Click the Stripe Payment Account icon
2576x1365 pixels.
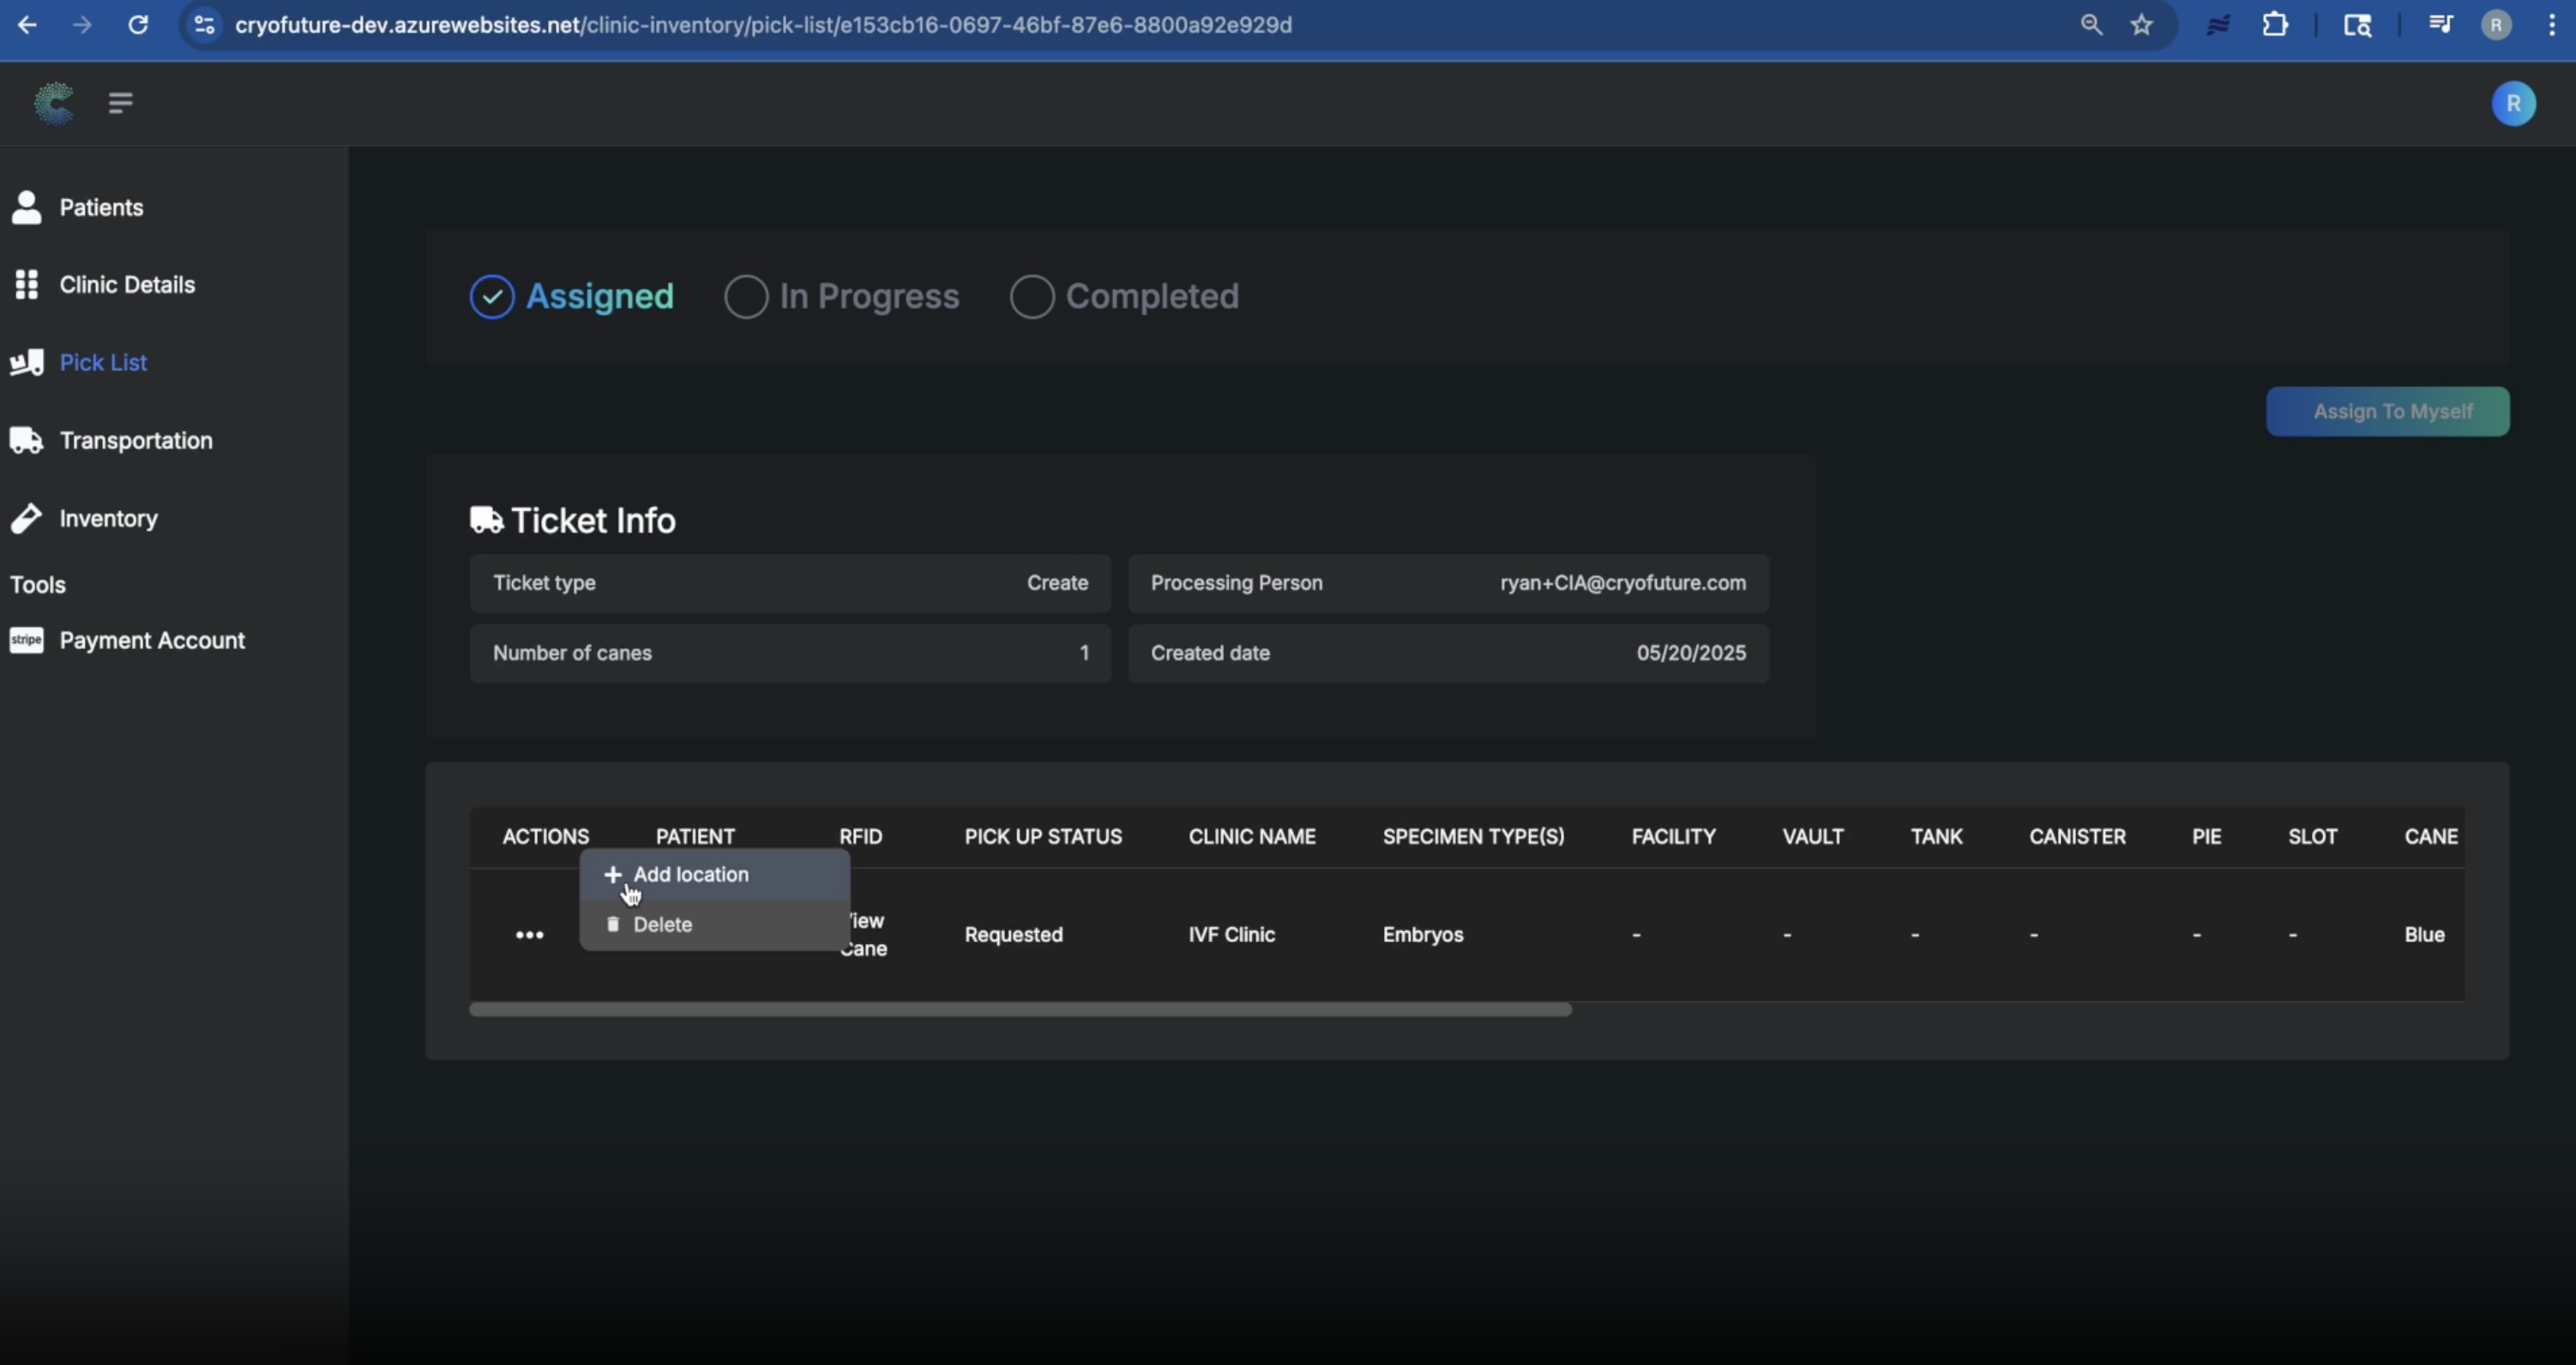pos(27,640)
